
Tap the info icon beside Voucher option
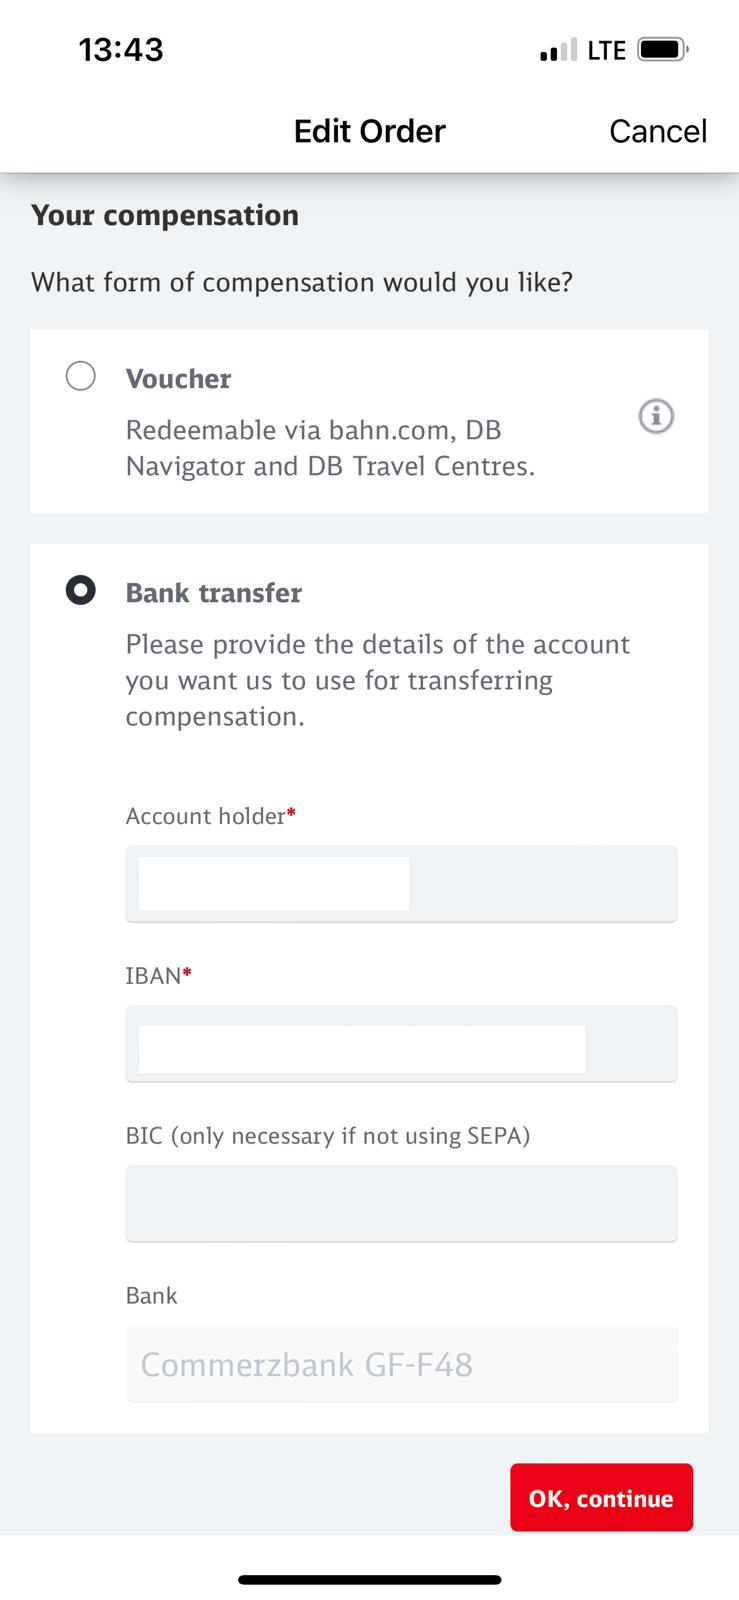tap(657, 416)
